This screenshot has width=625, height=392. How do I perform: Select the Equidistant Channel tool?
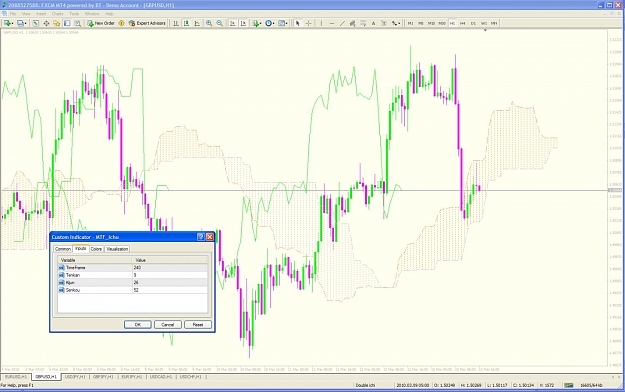click(x=352, y=24)
